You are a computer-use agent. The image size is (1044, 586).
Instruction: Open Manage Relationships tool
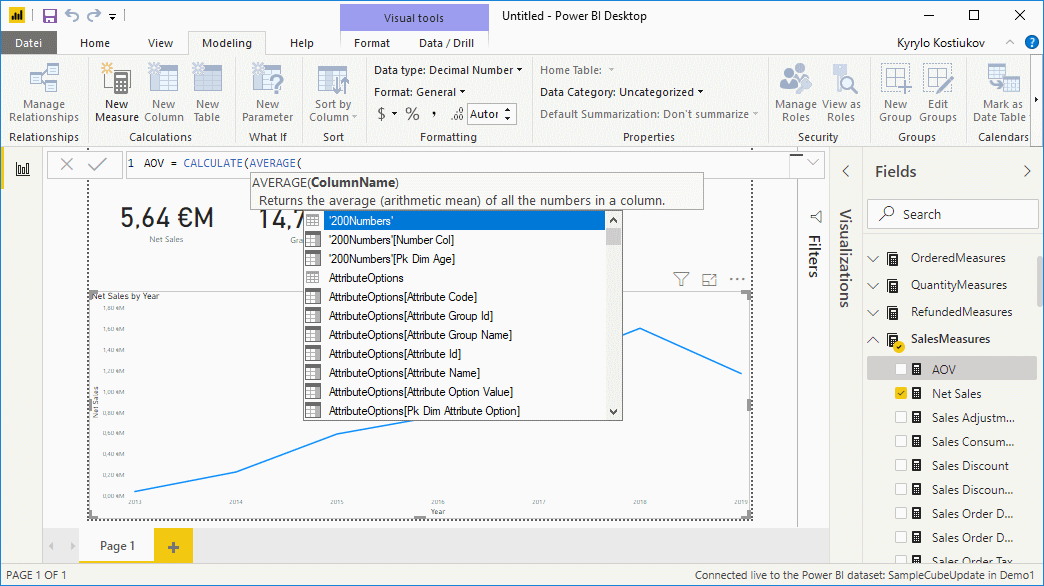(x=44, y=93)
